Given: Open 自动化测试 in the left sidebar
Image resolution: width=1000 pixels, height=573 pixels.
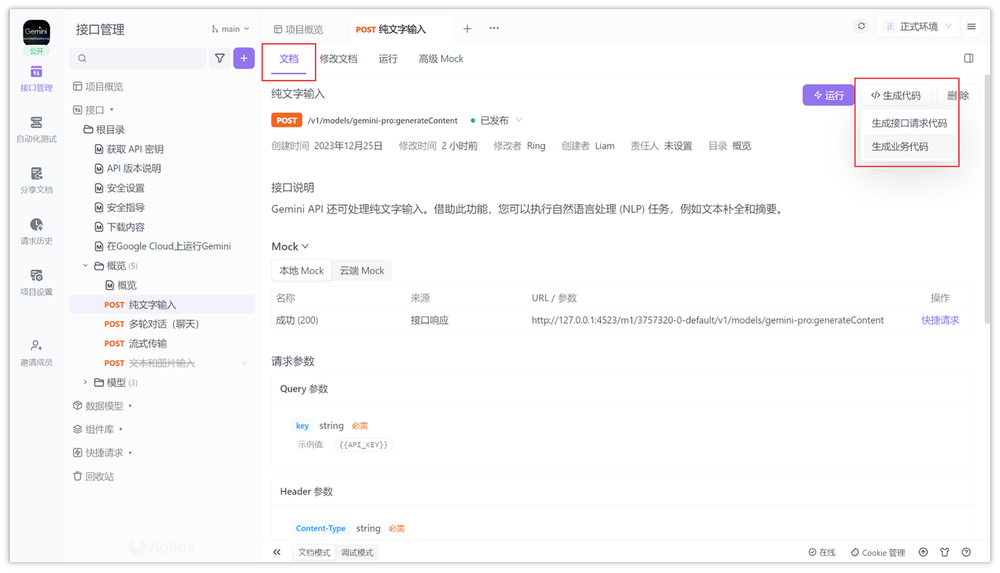Looking at the screenshot, I should [36, 128].
